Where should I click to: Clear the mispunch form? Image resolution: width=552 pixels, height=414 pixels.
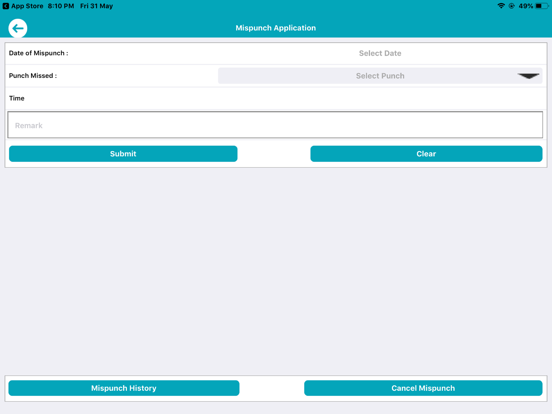pos(426,154)
